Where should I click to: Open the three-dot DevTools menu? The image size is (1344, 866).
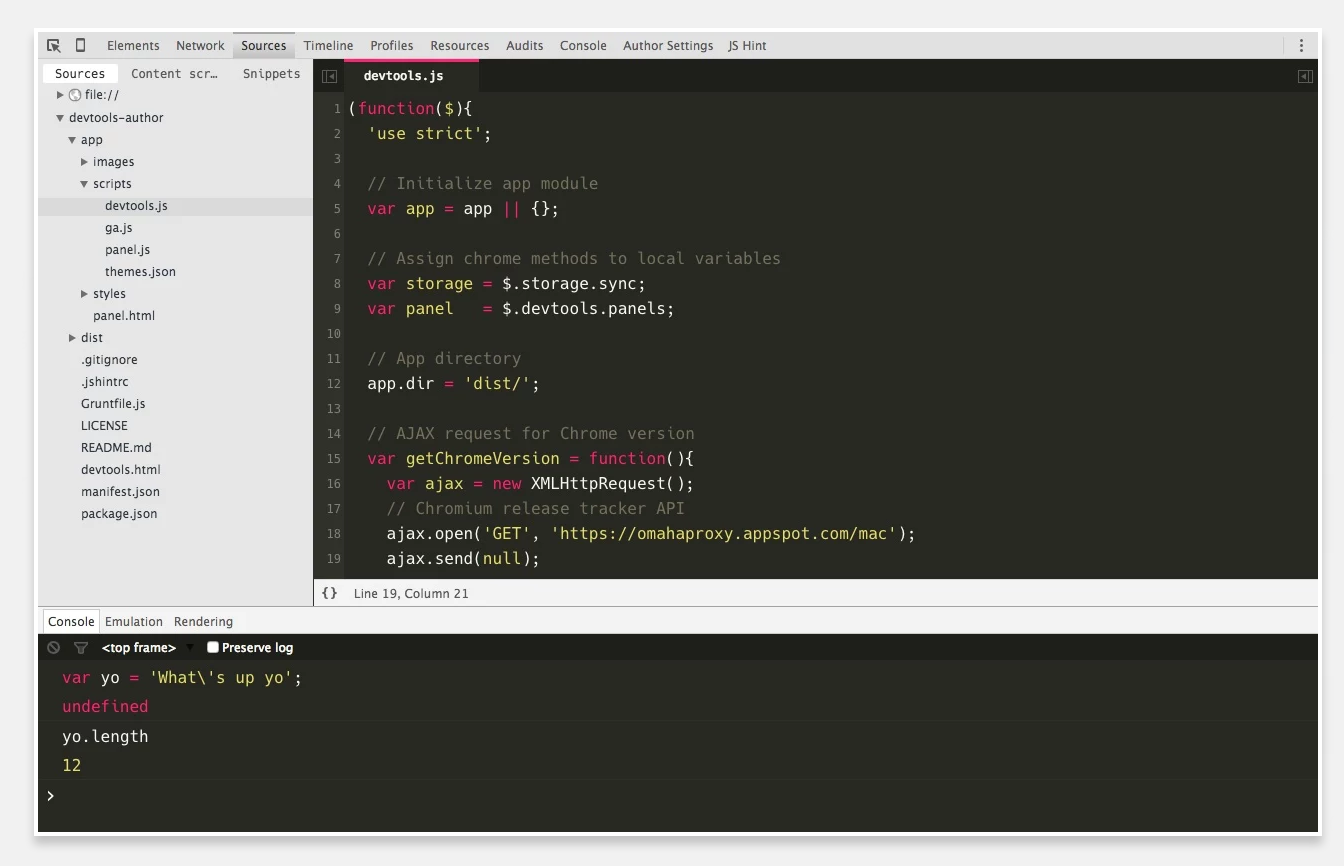pos(1301,45)
